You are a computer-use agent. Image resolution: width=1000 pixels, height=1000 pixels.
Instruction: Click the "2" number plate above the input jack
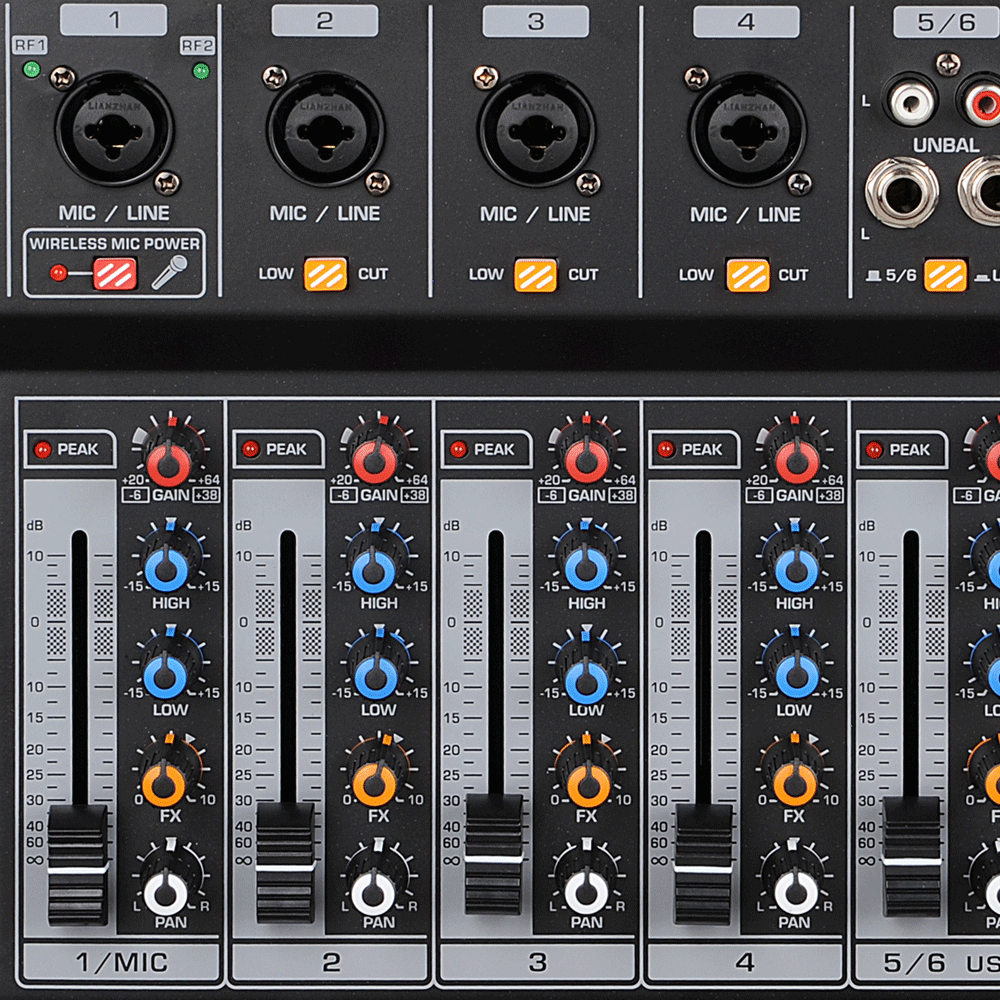[325, 20]
